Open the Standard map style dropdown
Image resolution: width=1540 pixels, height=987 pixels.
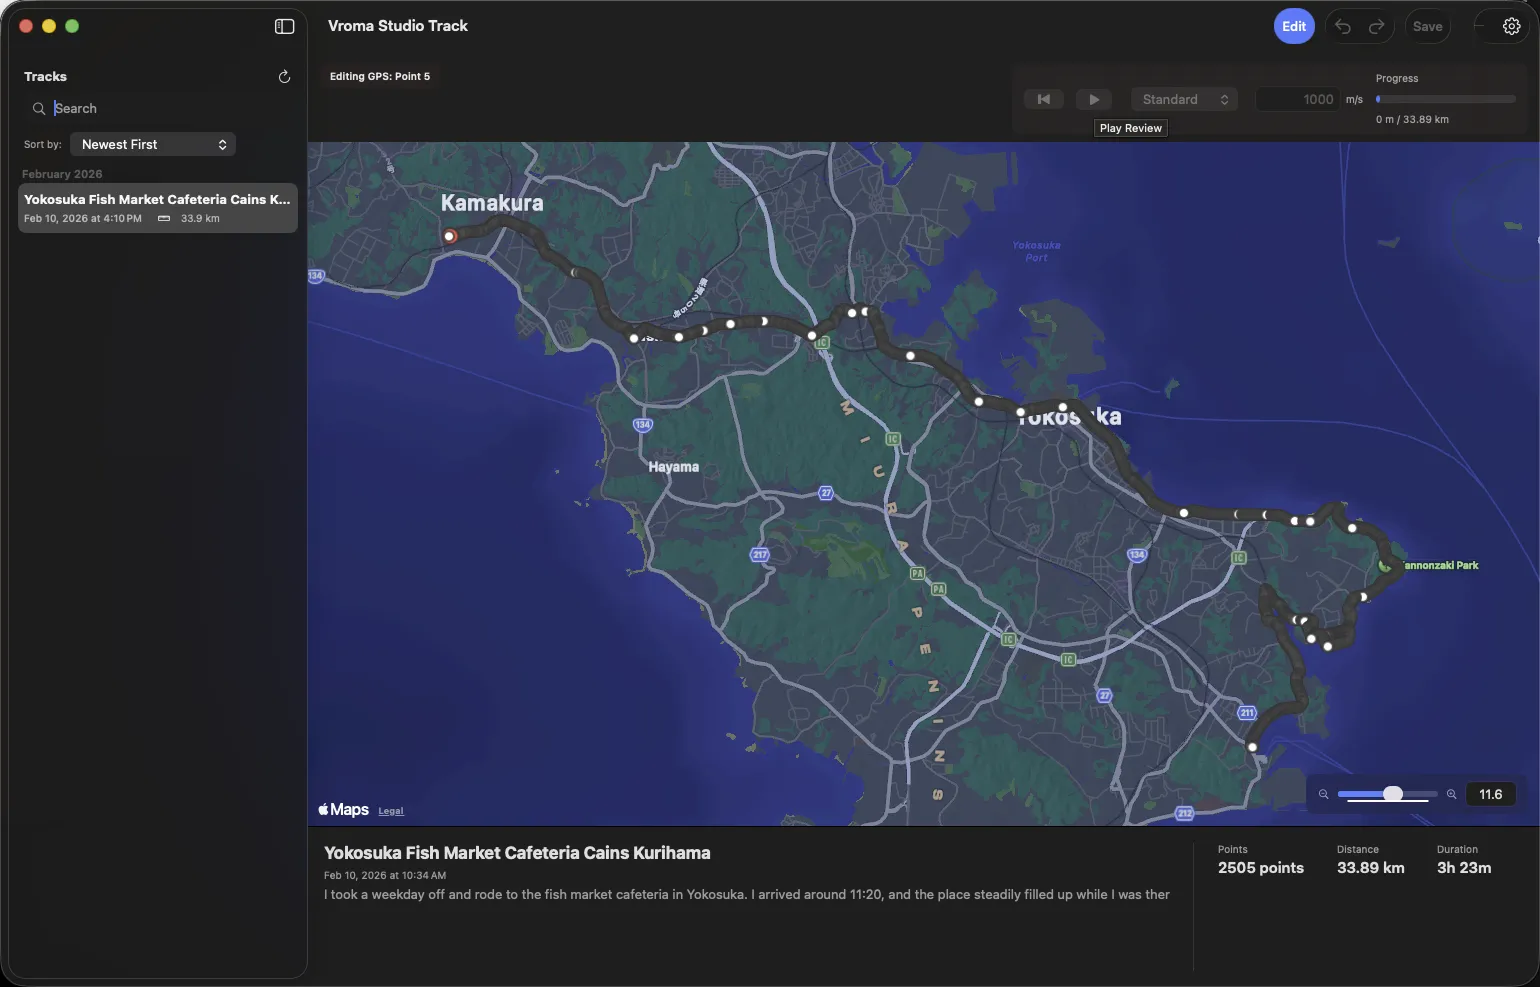click(x=1184, y=99)
